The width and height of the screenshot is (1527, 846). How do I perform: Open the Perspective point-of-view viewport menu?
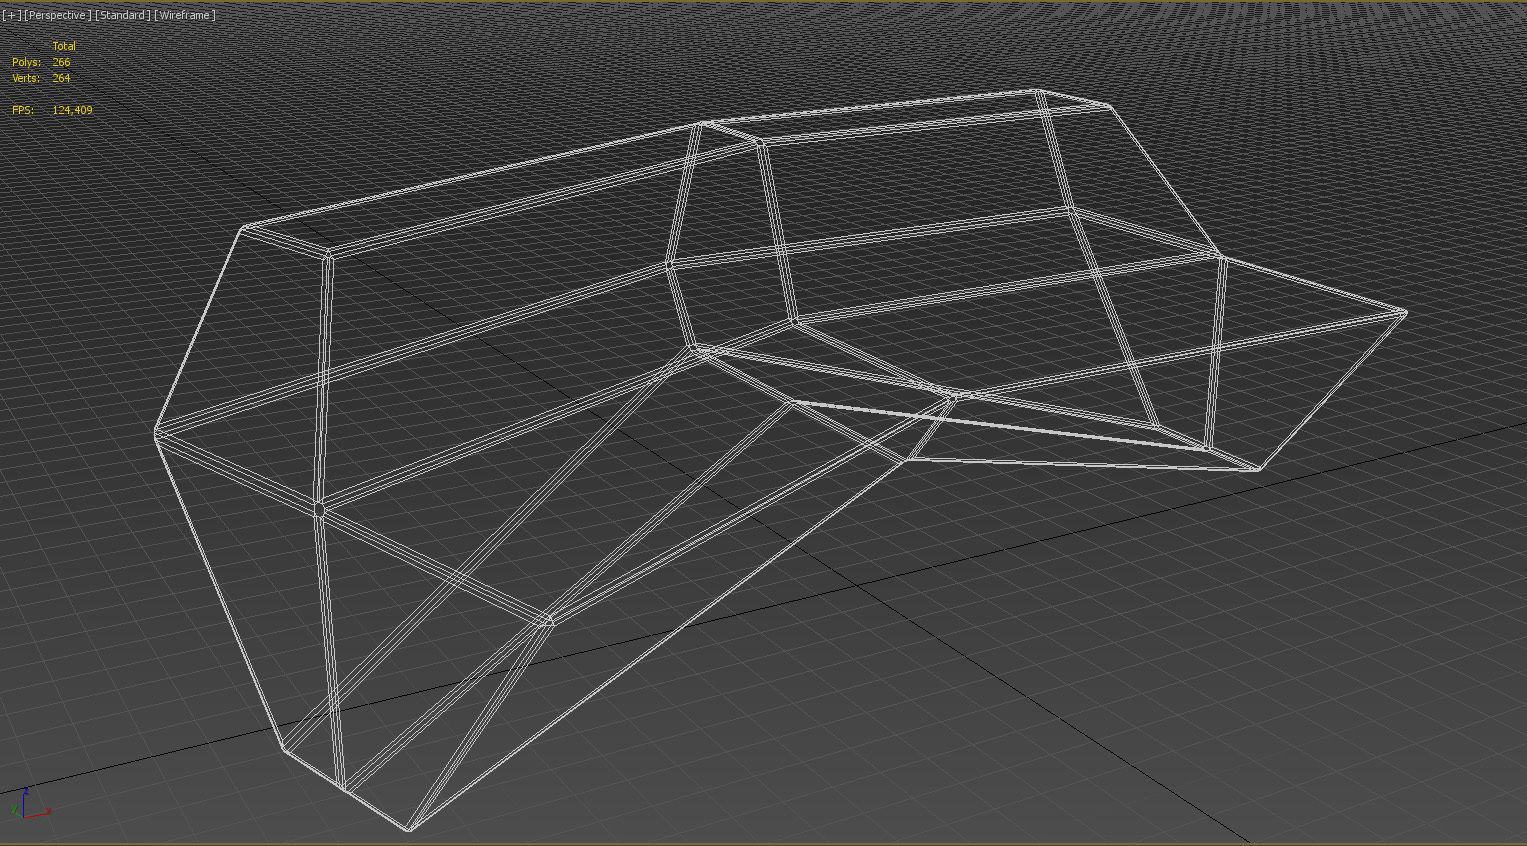point(58,15)
